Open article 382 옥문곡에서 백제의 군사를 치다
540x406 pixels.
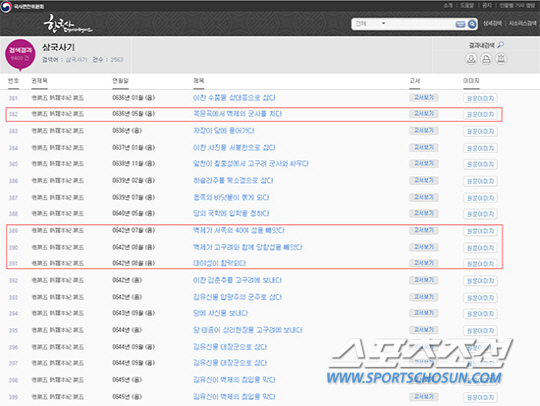click(237, 114)
